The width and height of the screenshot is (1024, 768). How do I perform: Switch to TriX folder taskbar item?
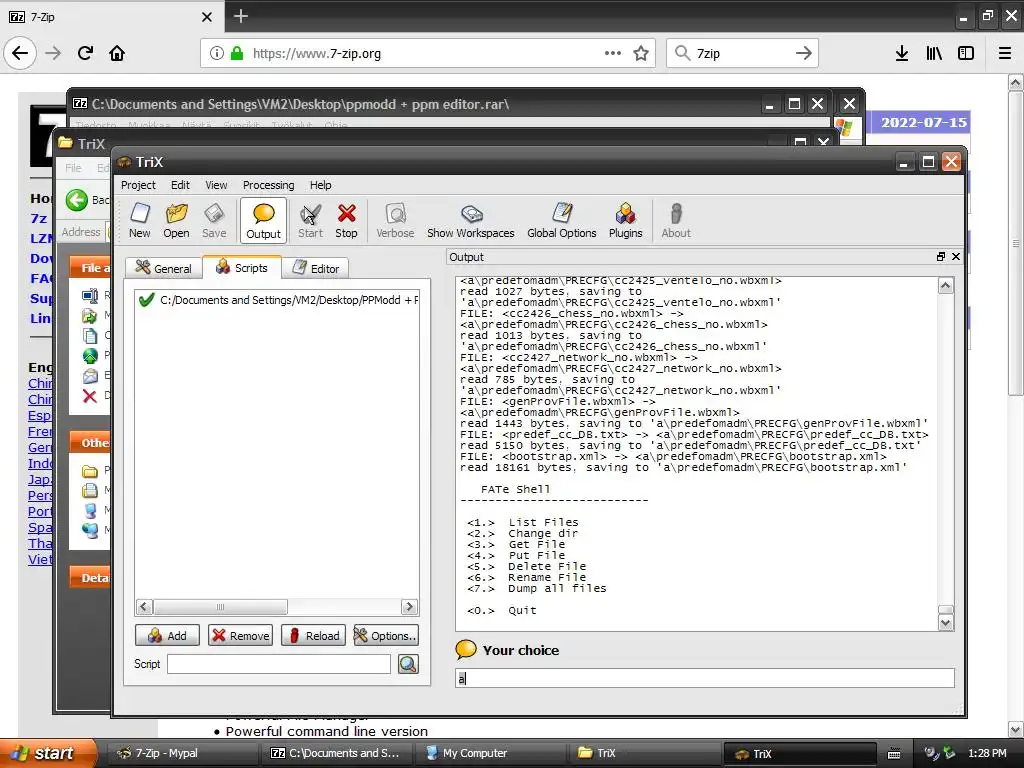pyautogui.click(x=643, y=753)
